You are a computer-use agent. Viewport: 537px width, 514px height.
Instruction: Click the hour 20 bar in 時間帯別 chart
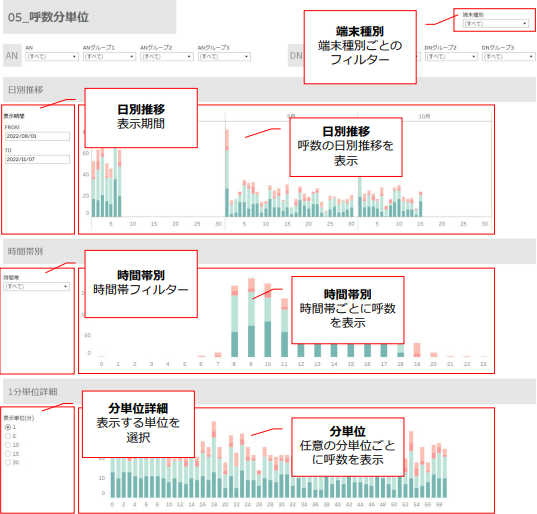[x=434, y=355]
